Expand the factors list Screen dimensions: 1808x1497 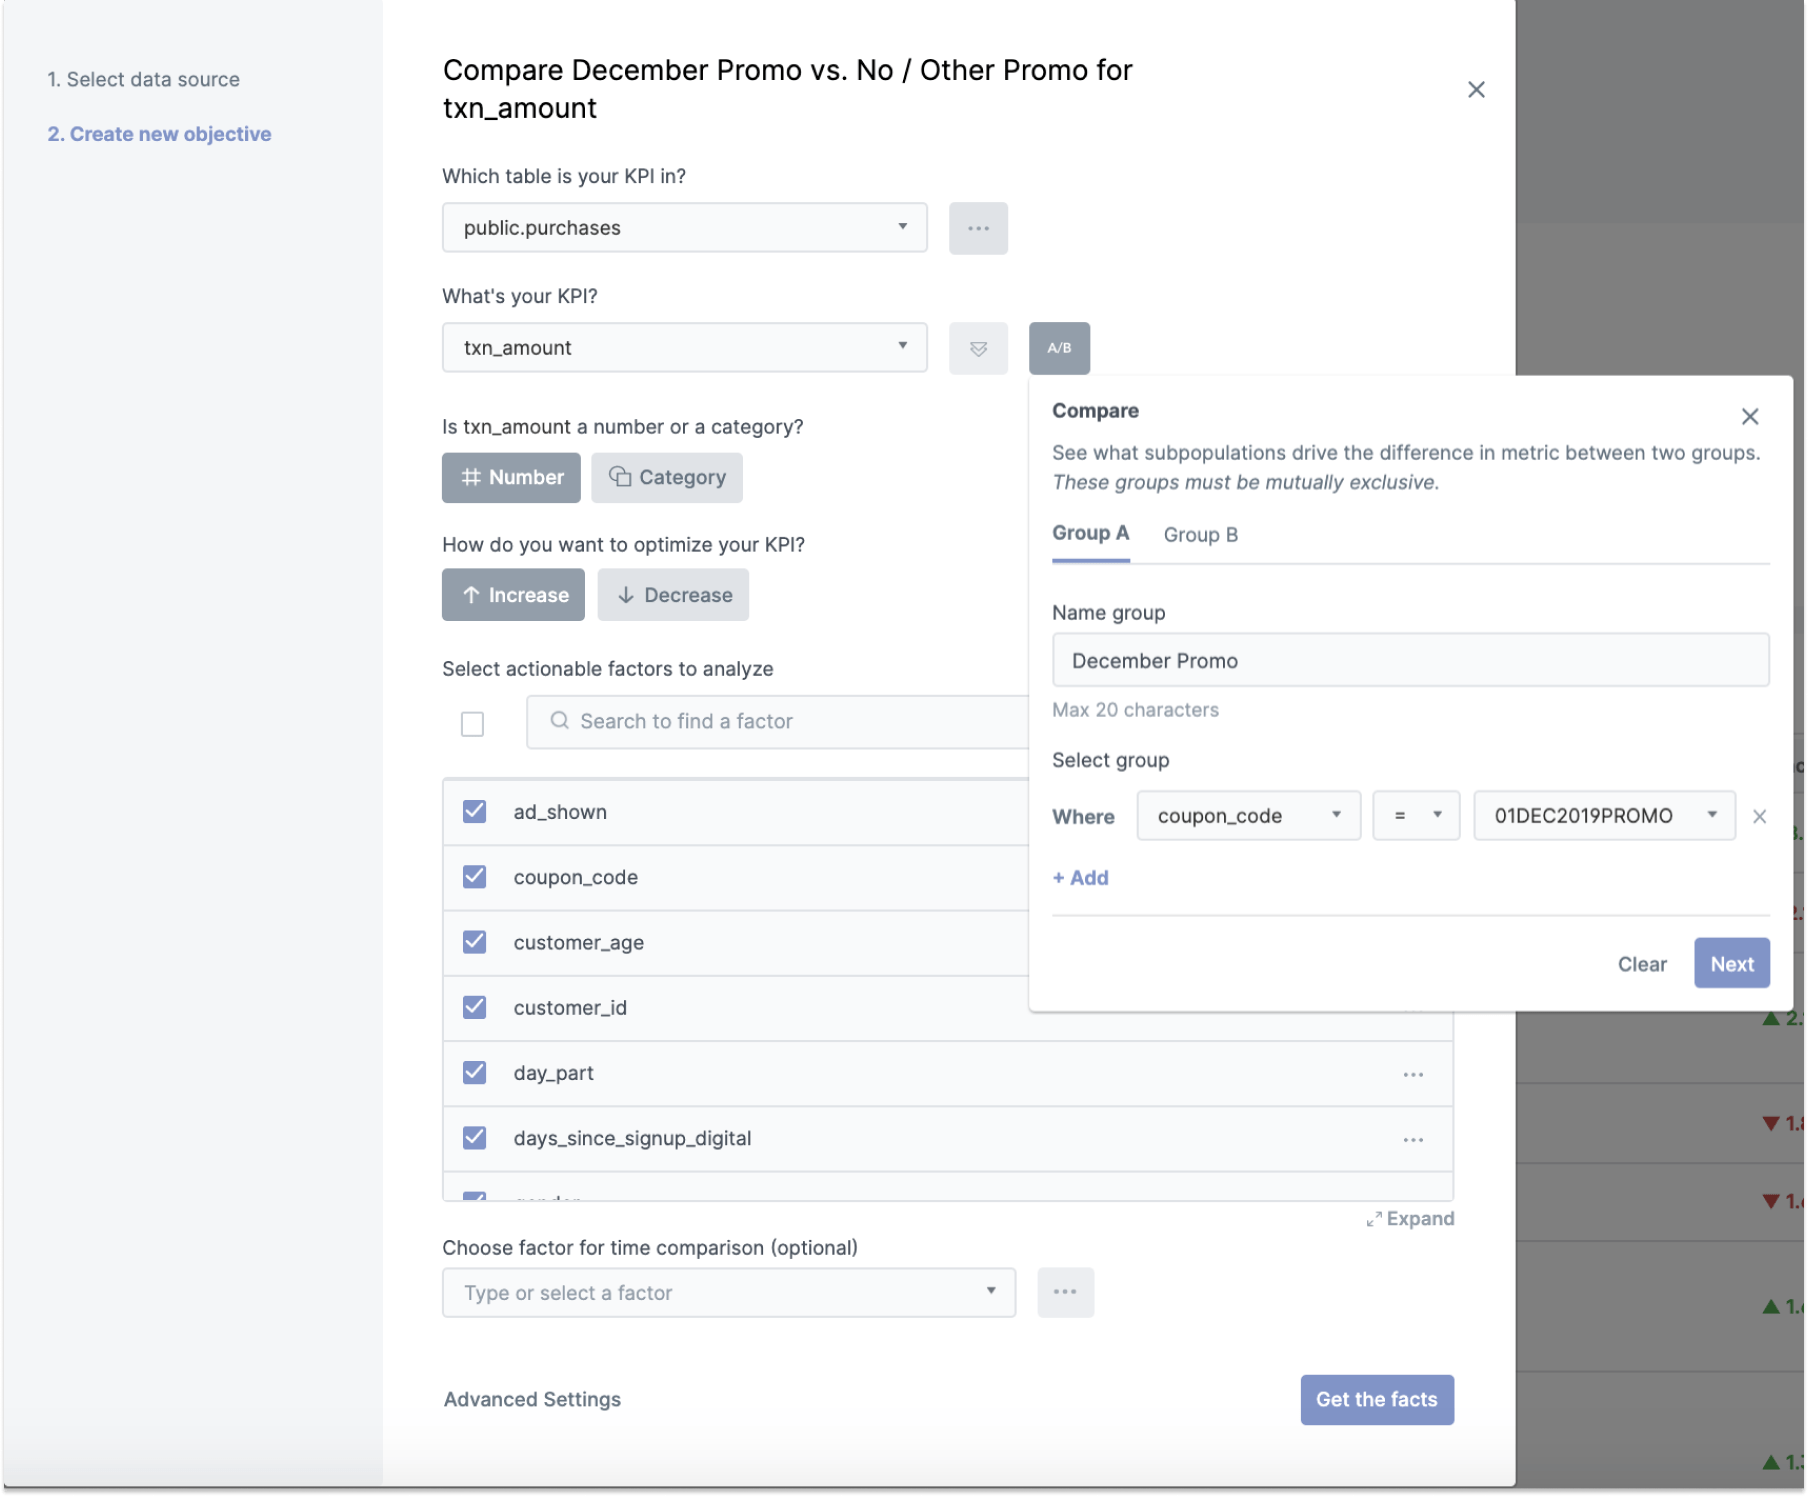pos(1410,1218)
